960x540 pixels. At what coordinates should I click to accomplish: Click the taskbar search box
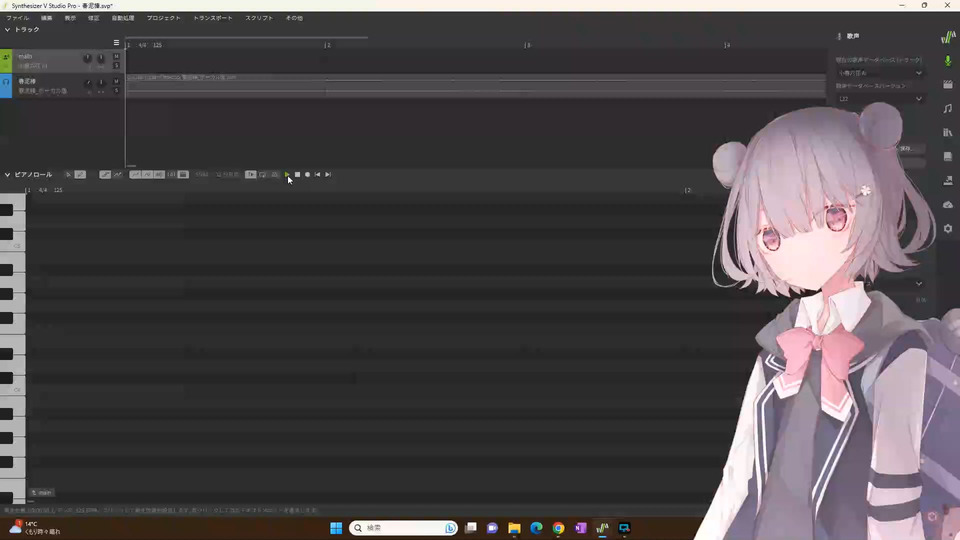[403, 528]
